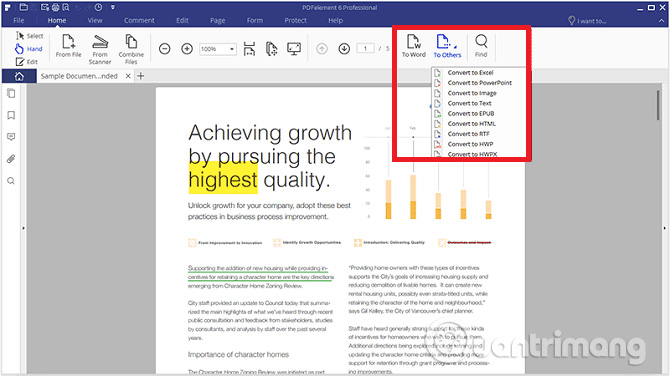Screen dimensions: 670x376
Task: Open the File menu
Action: point(19,21)
